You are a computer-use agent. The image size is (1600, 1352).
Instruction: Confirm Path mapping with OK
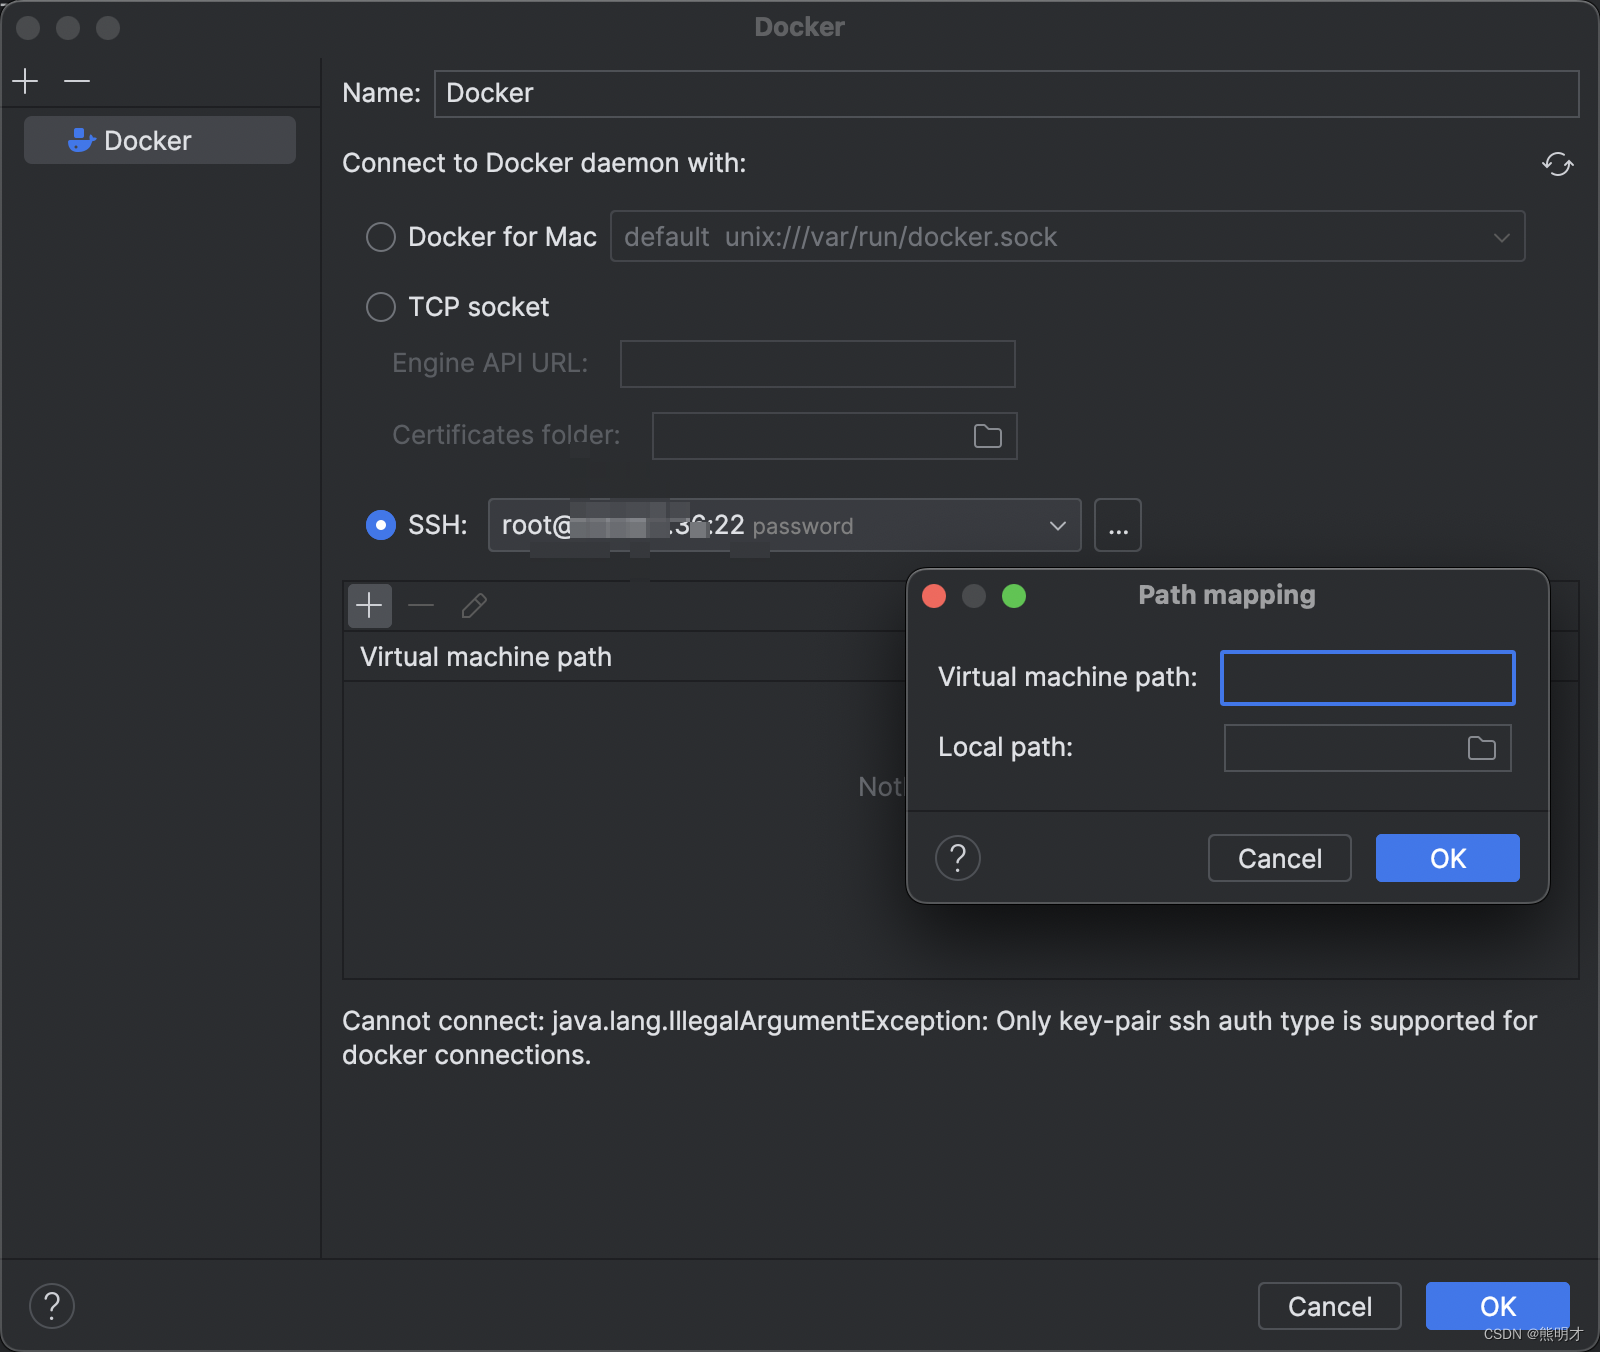click(x=1448, y=858)
